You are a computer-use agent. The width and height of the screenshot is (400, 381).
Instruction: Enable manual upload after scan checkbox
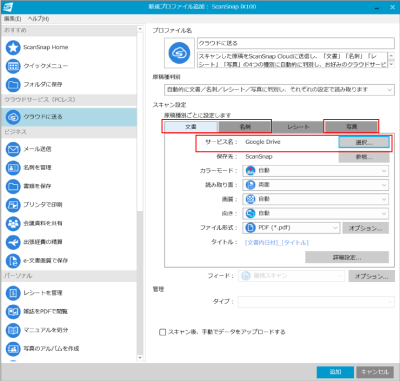click(x=163, y=332)
